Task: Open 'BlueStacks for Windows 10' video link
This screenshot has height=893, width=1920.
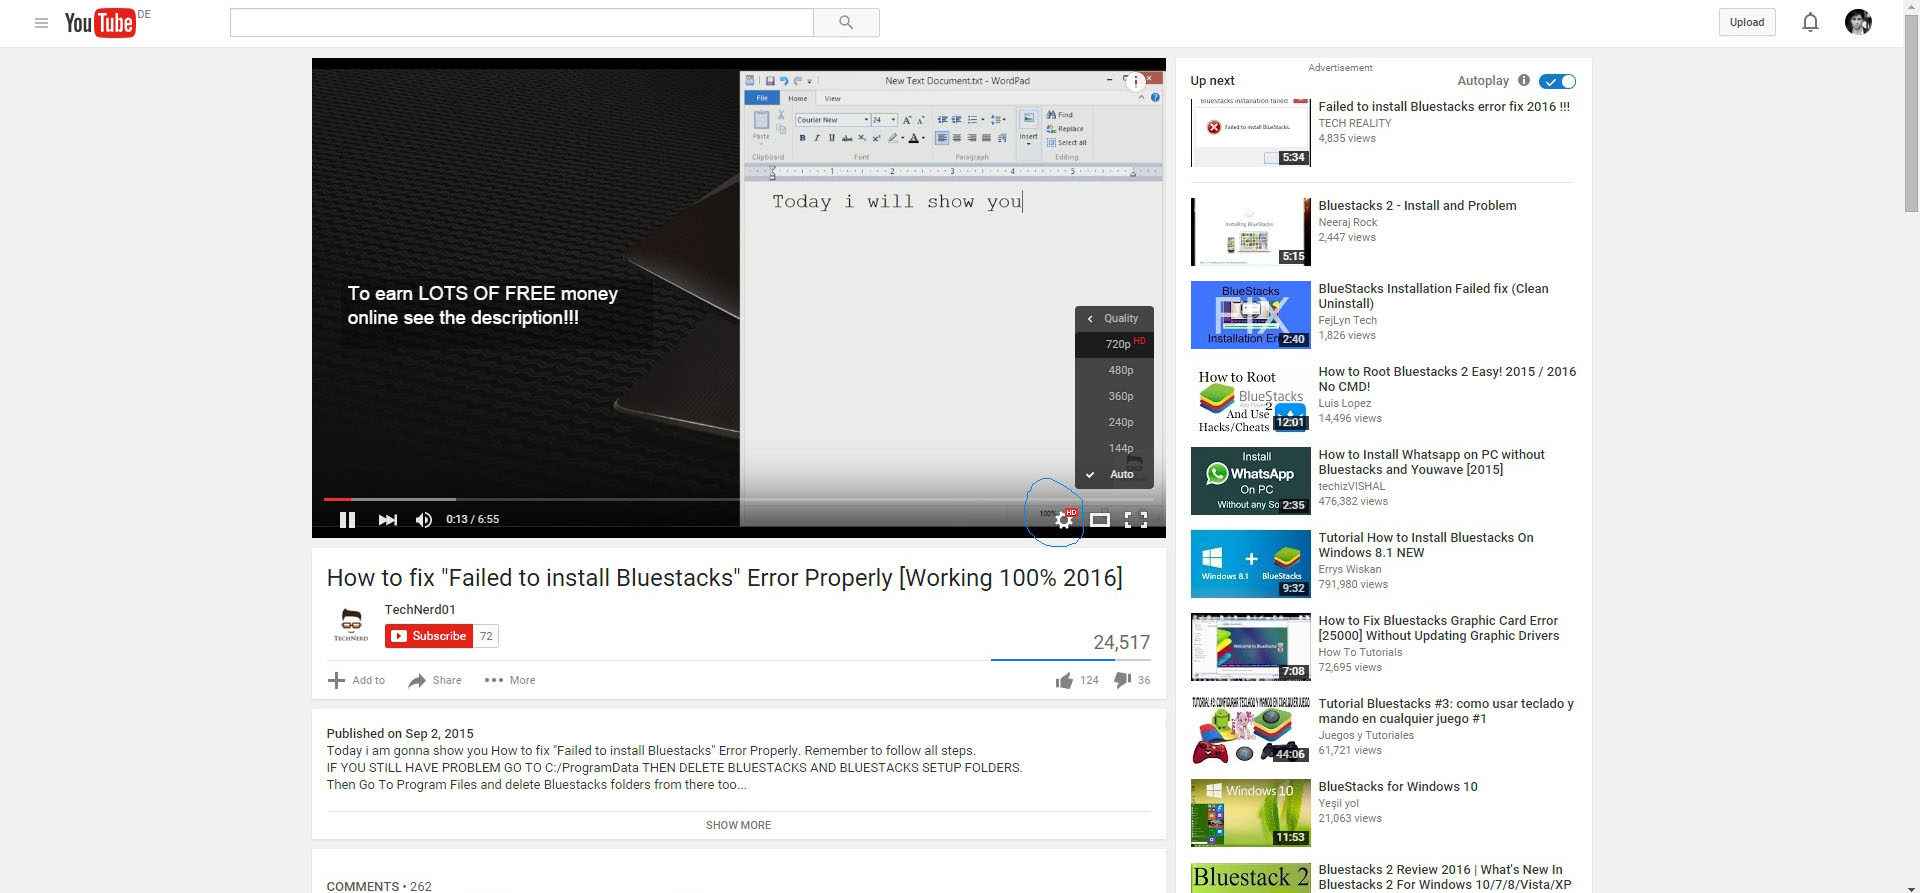Action: click(1398, 786)
